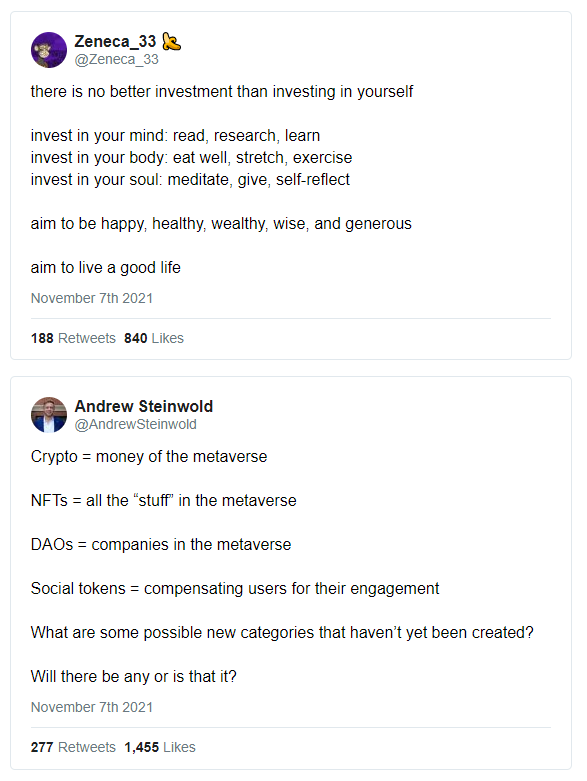This screenshot has height=781, width=587.
Task: Open the Andrew Steinwold display name
Action: (x=144, y=406)
